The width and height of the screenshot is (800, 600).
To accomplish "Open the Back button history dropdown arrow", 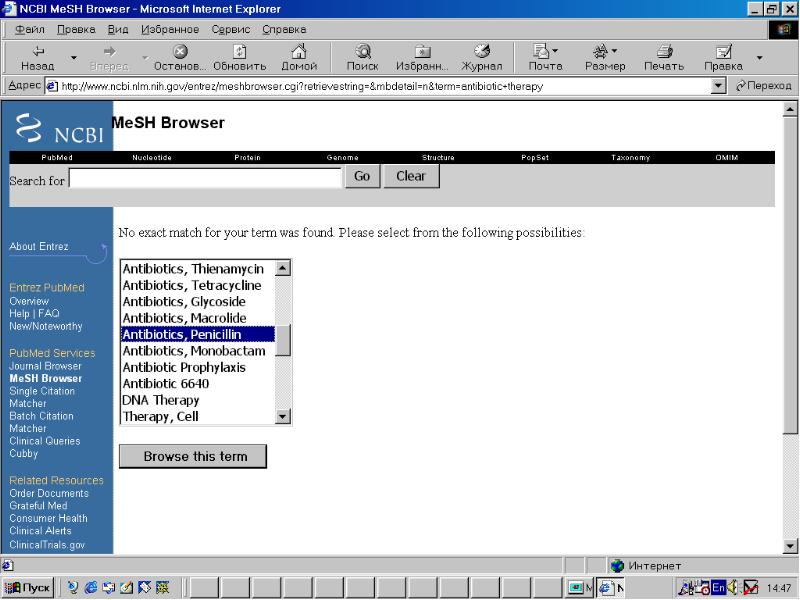I will point(73,58).
